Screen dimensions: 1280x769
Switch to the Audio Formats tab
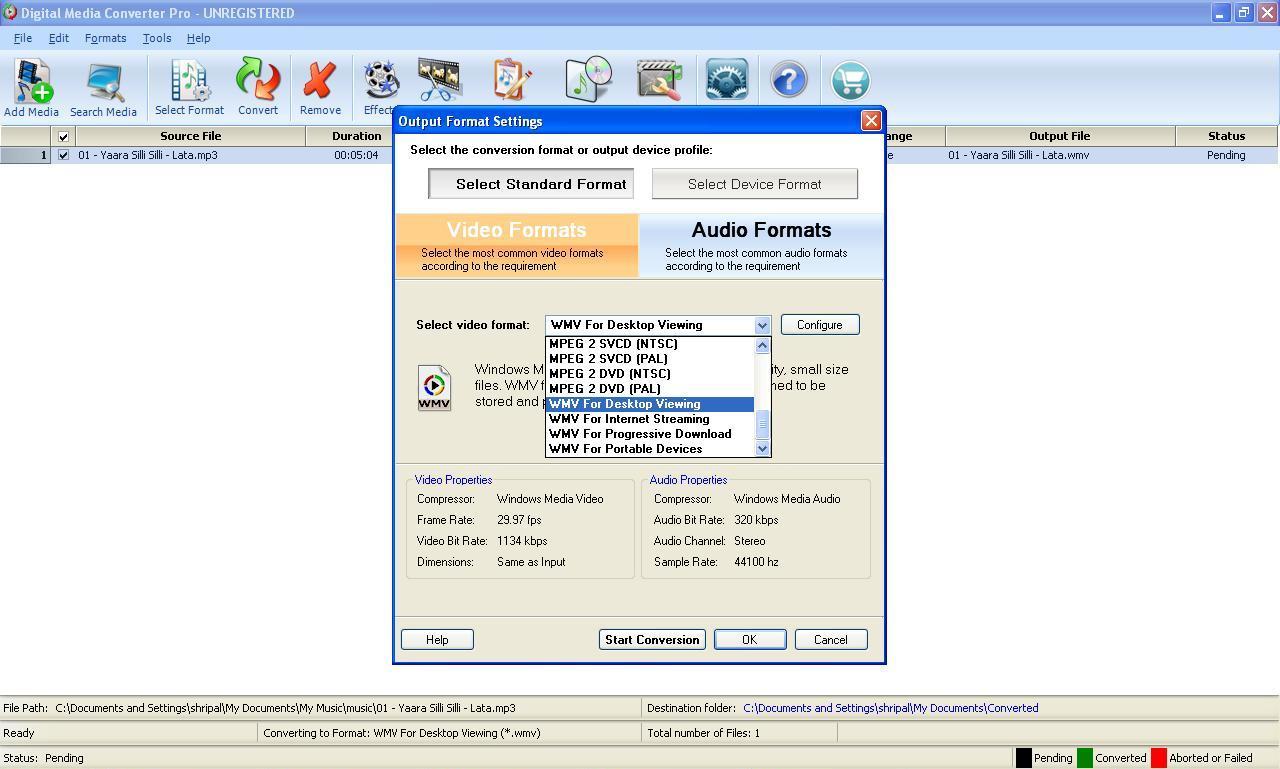click(761, 245)
